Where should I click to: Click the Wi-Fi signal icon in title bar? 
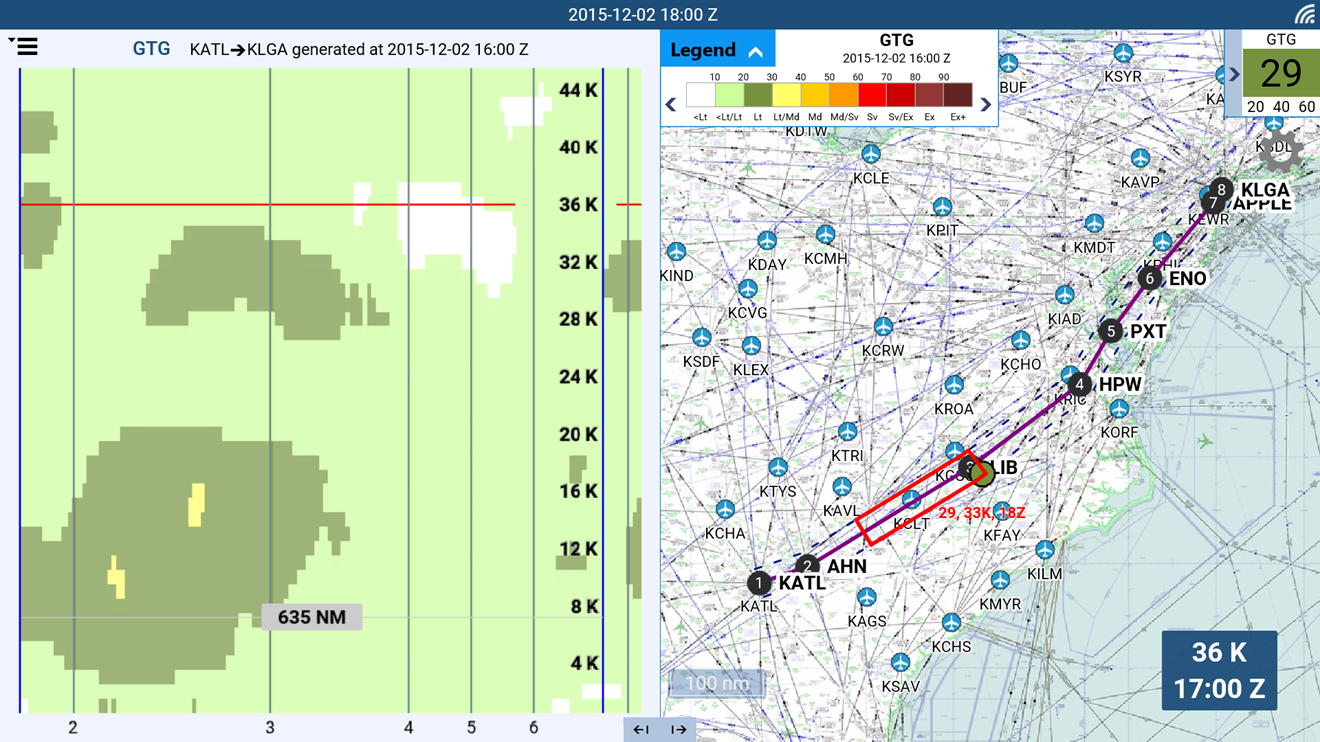point(1305,14)
